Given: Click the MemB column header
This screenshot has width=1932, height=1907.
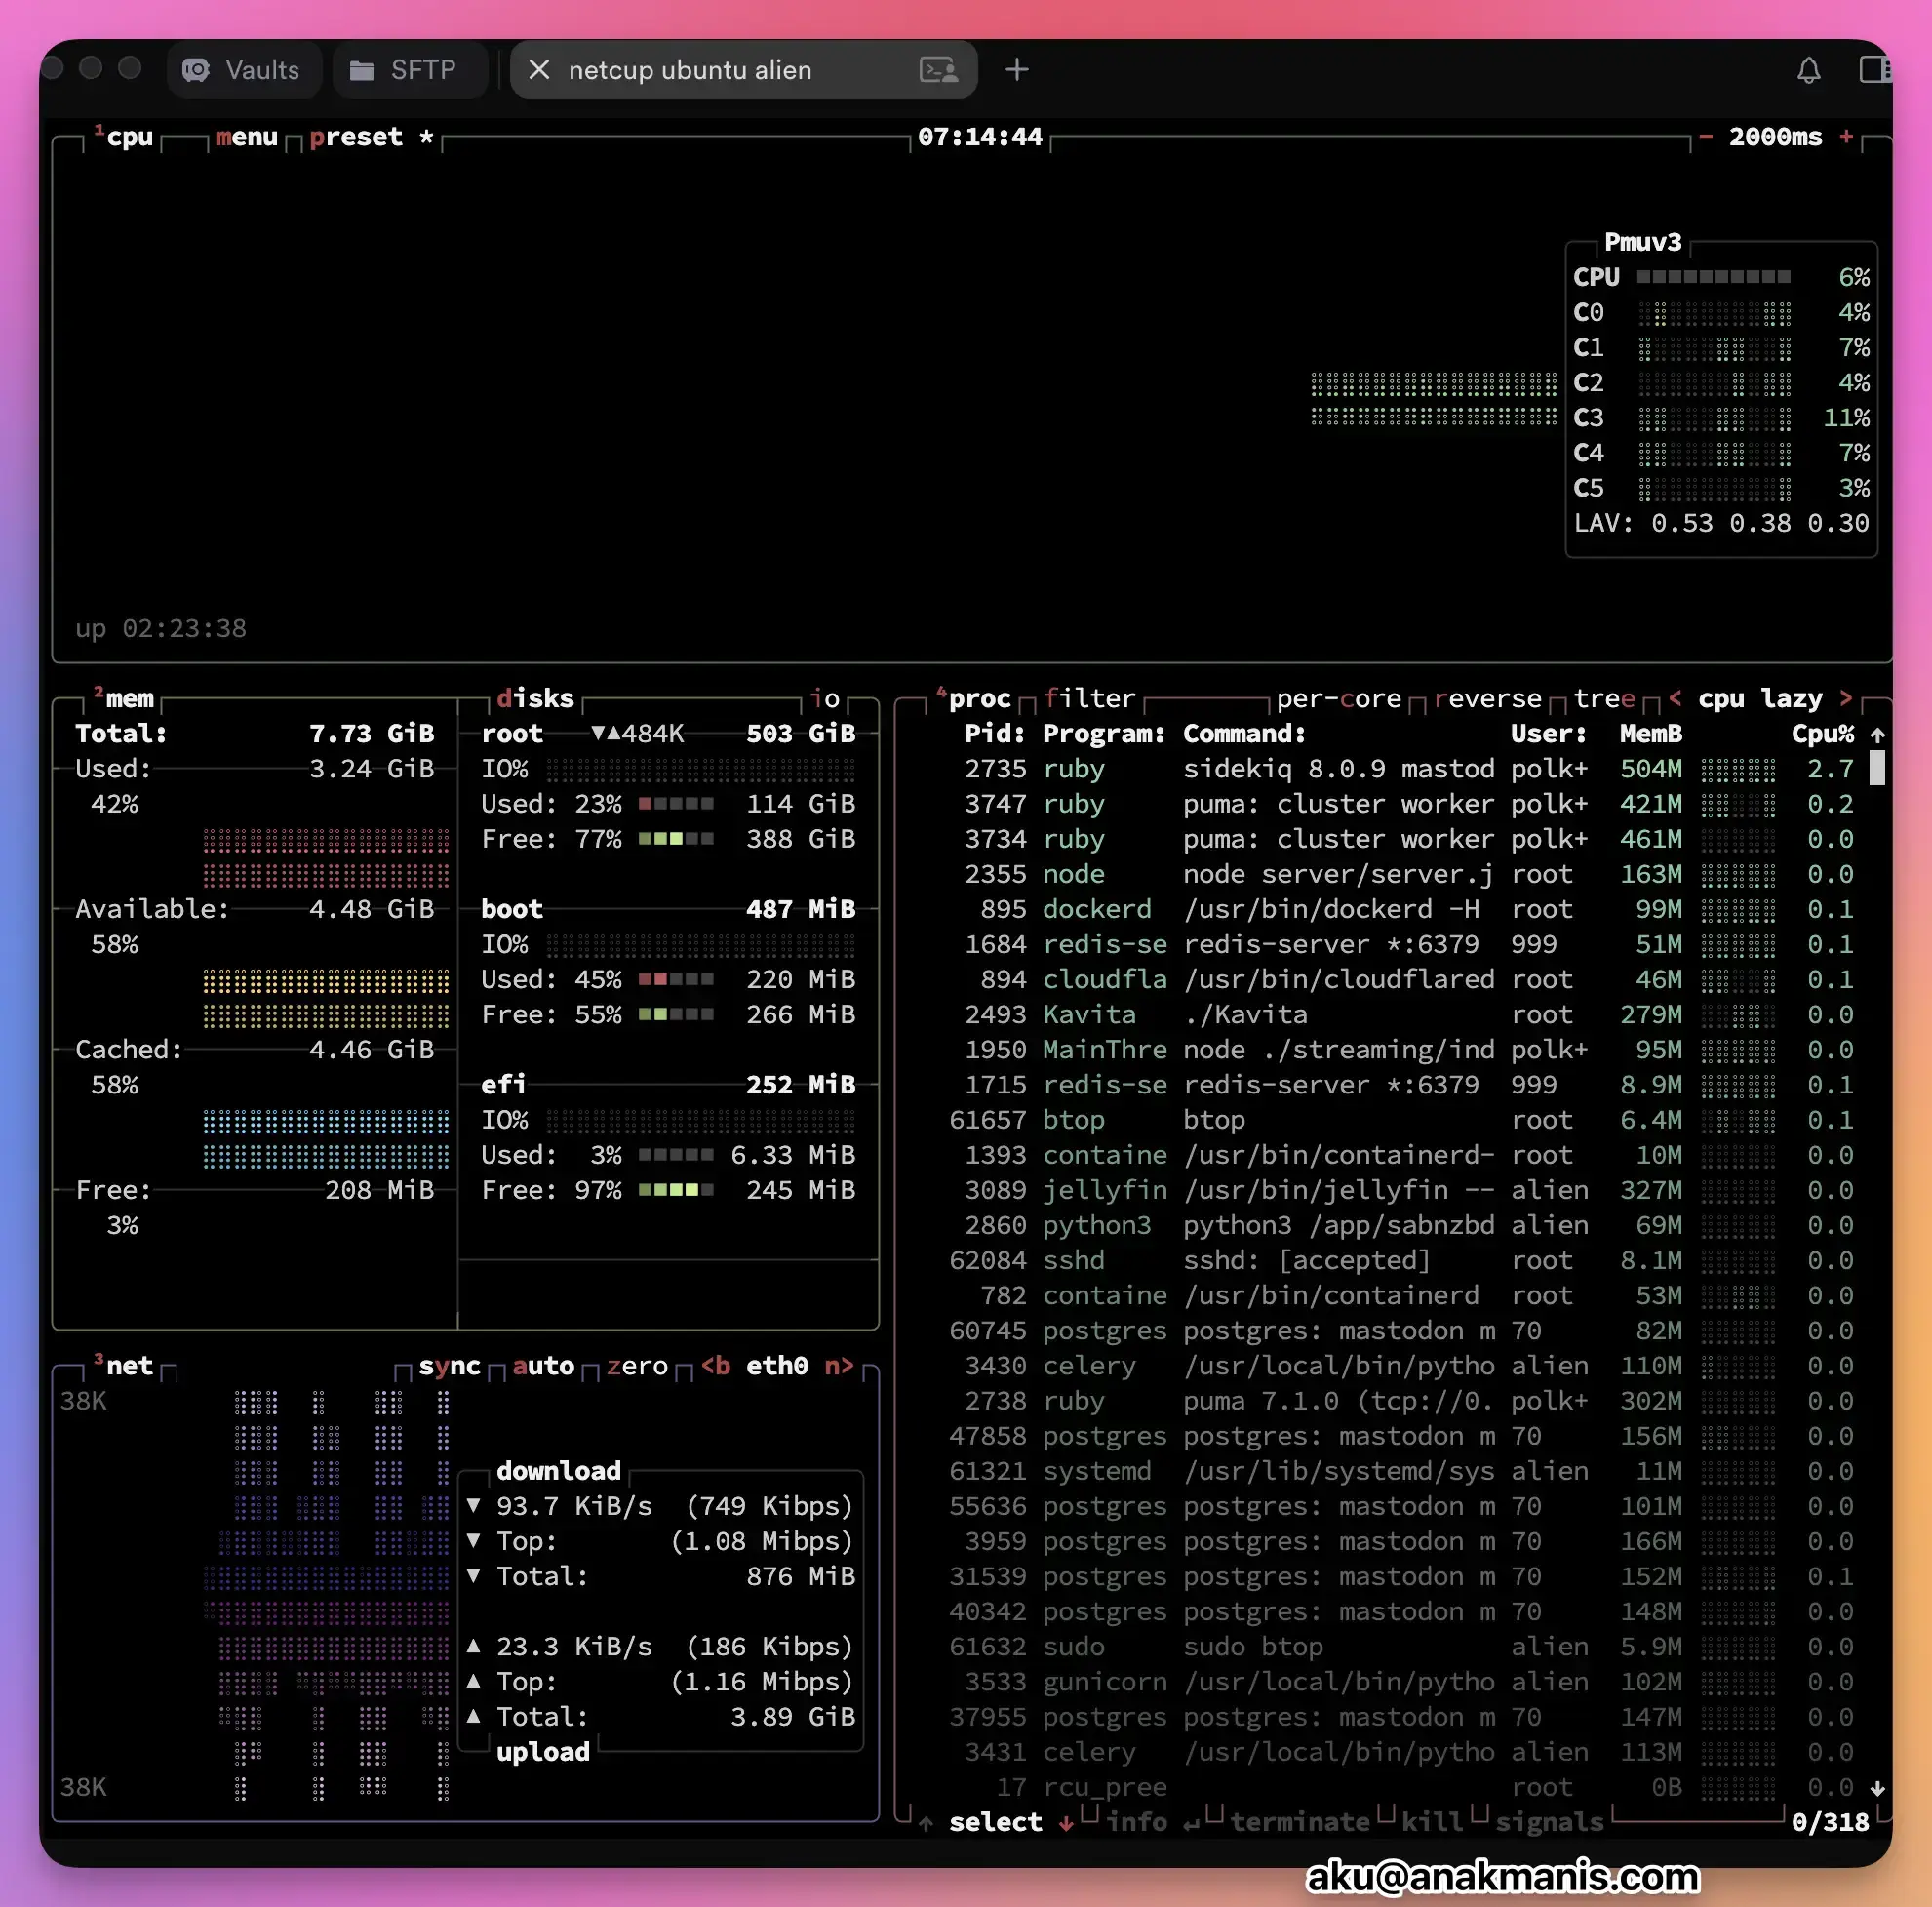Looking at the screenshot, I should pos(1651,733).
